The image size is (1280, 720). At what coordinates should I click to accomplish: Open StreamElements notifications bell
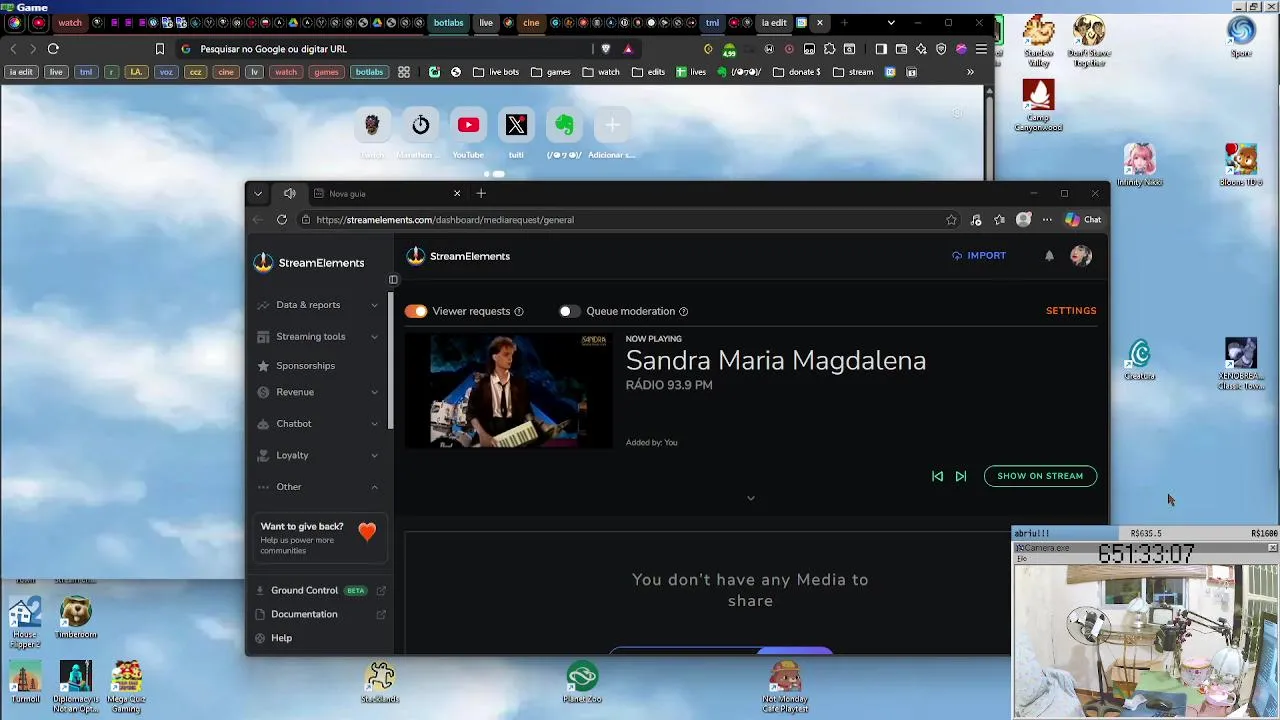coord(1049,256)
